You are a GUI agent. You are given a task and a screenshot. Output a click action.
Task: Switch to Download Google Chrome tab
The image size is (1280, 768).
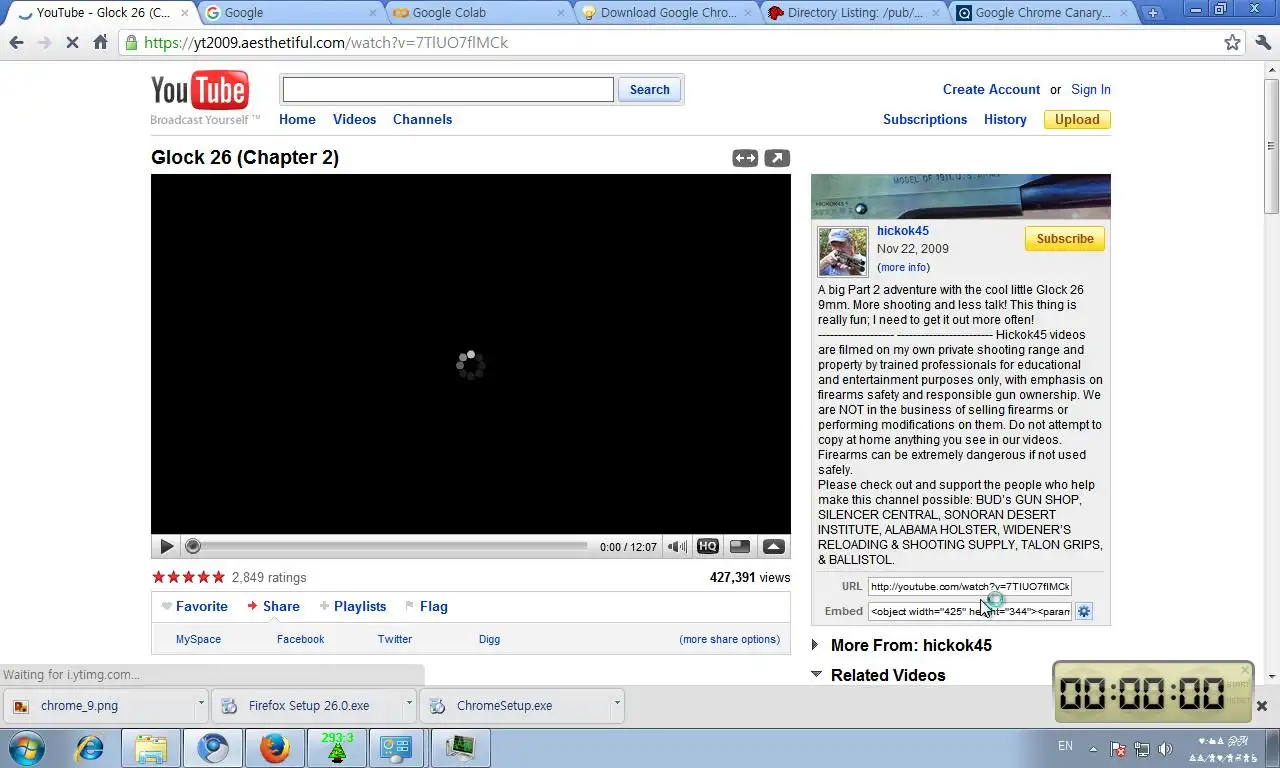point(667,13)
